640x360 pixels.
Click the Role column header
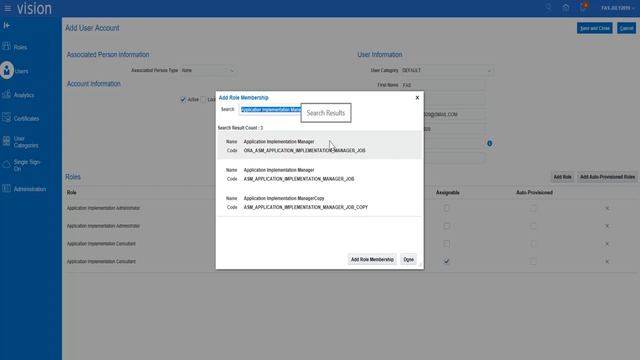71,192
